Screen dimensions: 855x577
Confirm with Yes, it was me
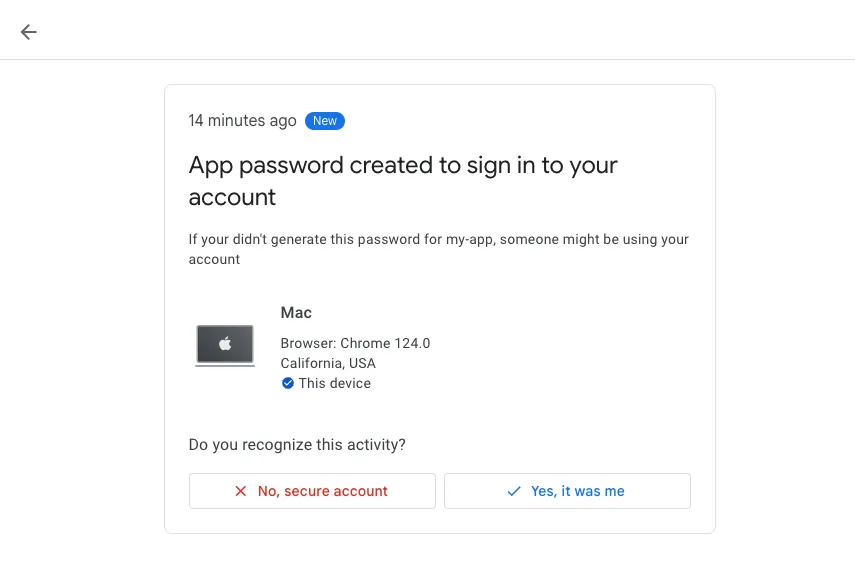point(567,491)
